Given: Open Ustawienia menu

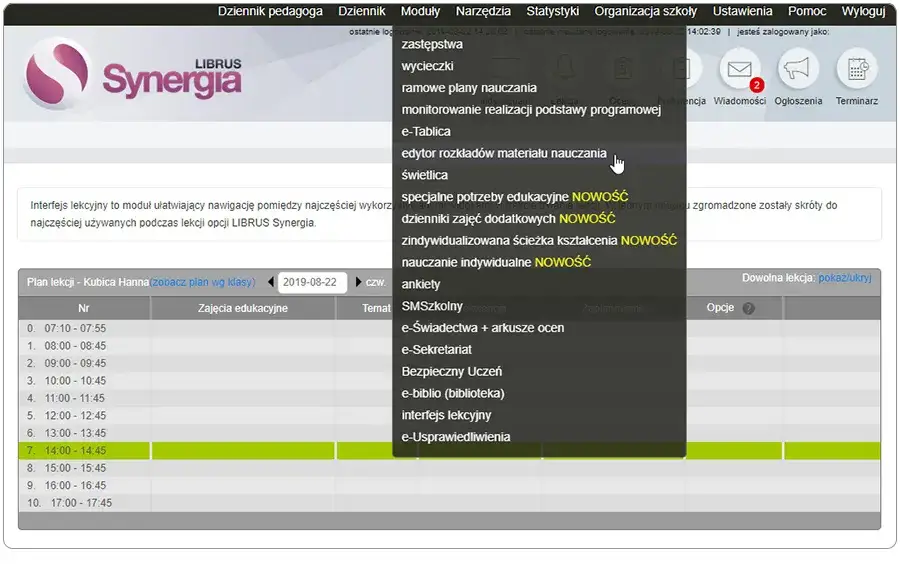Looking at the screenshot, I should click(742, 11).
